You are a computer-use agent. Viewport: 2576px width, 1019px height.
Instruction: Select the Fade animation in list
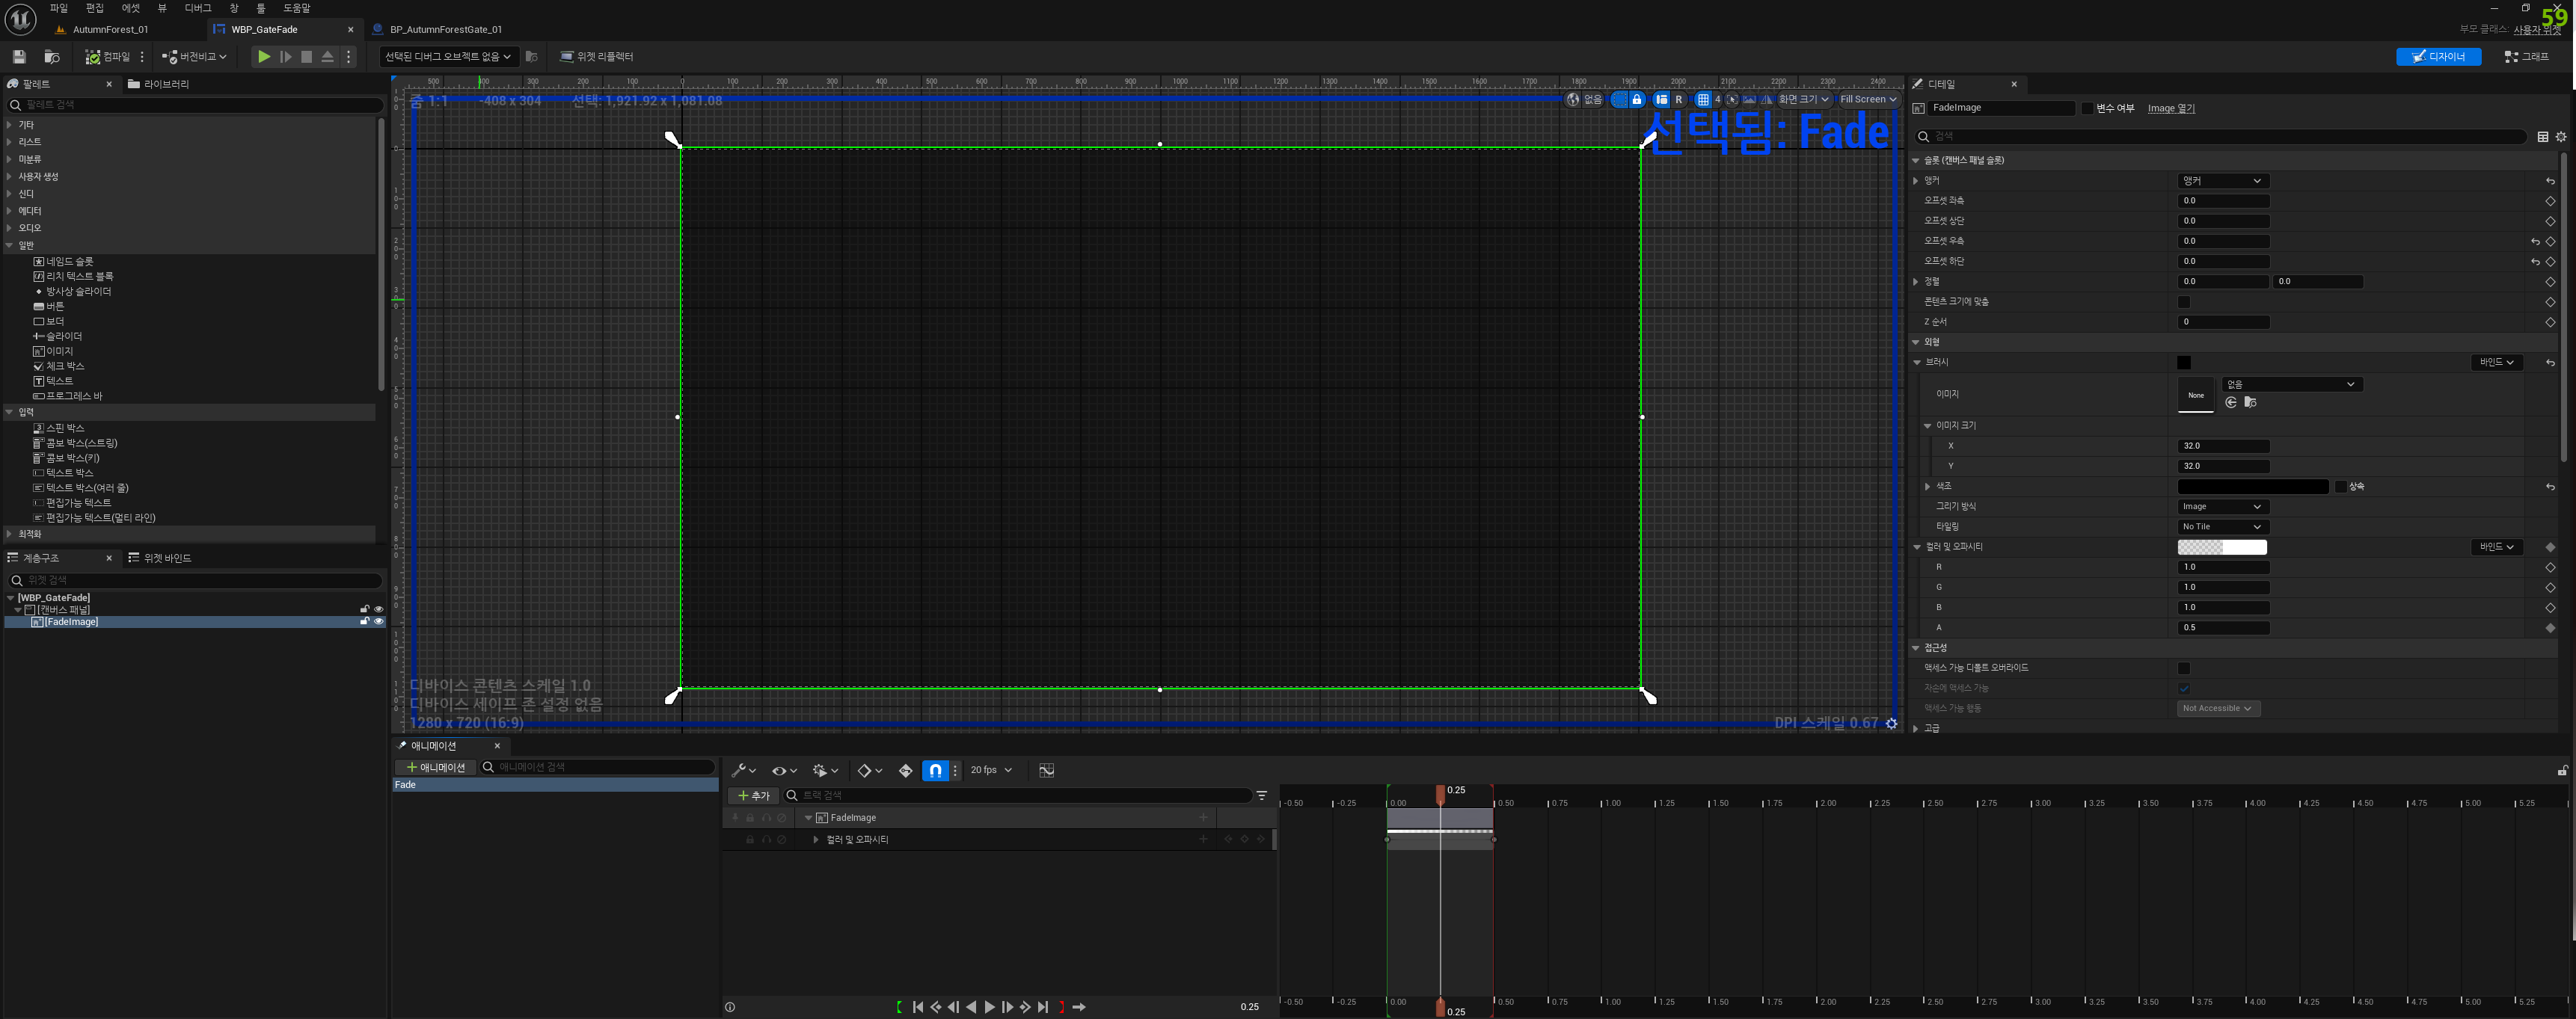pos(555,785)
